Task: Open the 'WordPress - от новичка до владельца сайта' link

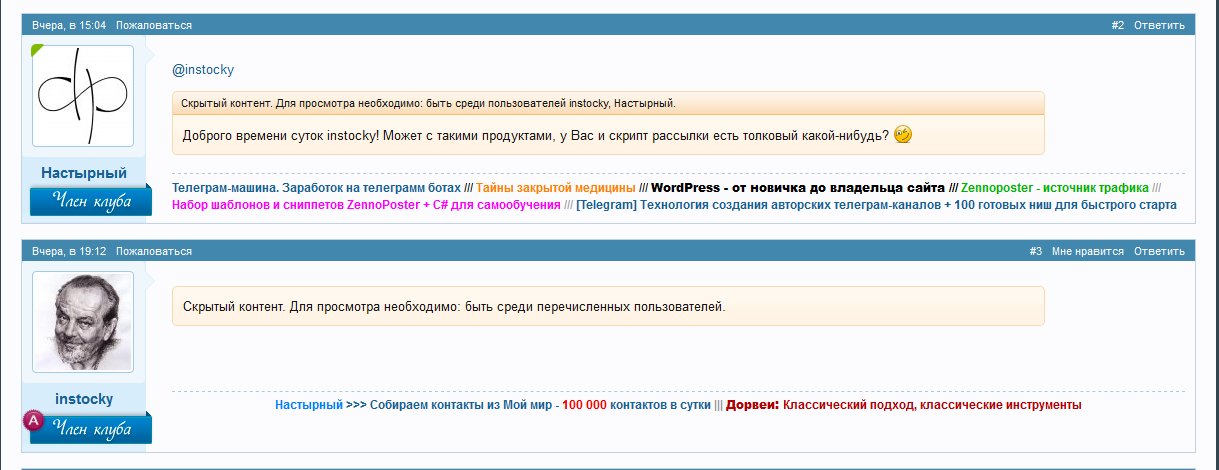Action: pos(798,187)
